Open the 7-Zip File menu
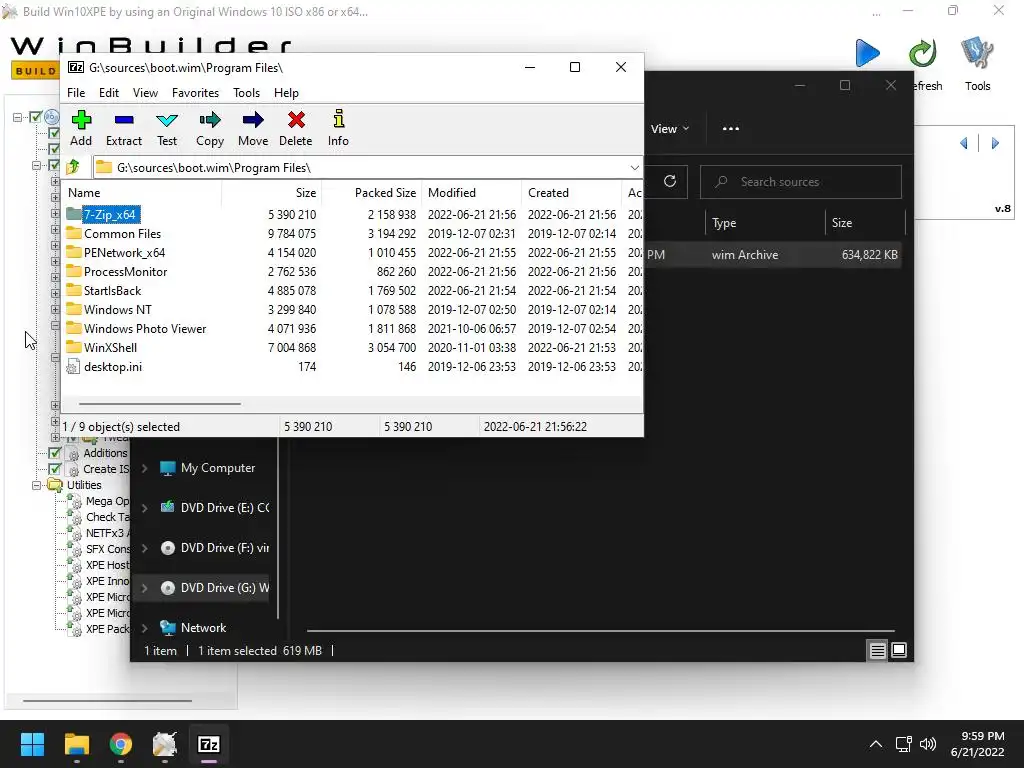Viewport: 1024px width, 768px height. point(76,93)
